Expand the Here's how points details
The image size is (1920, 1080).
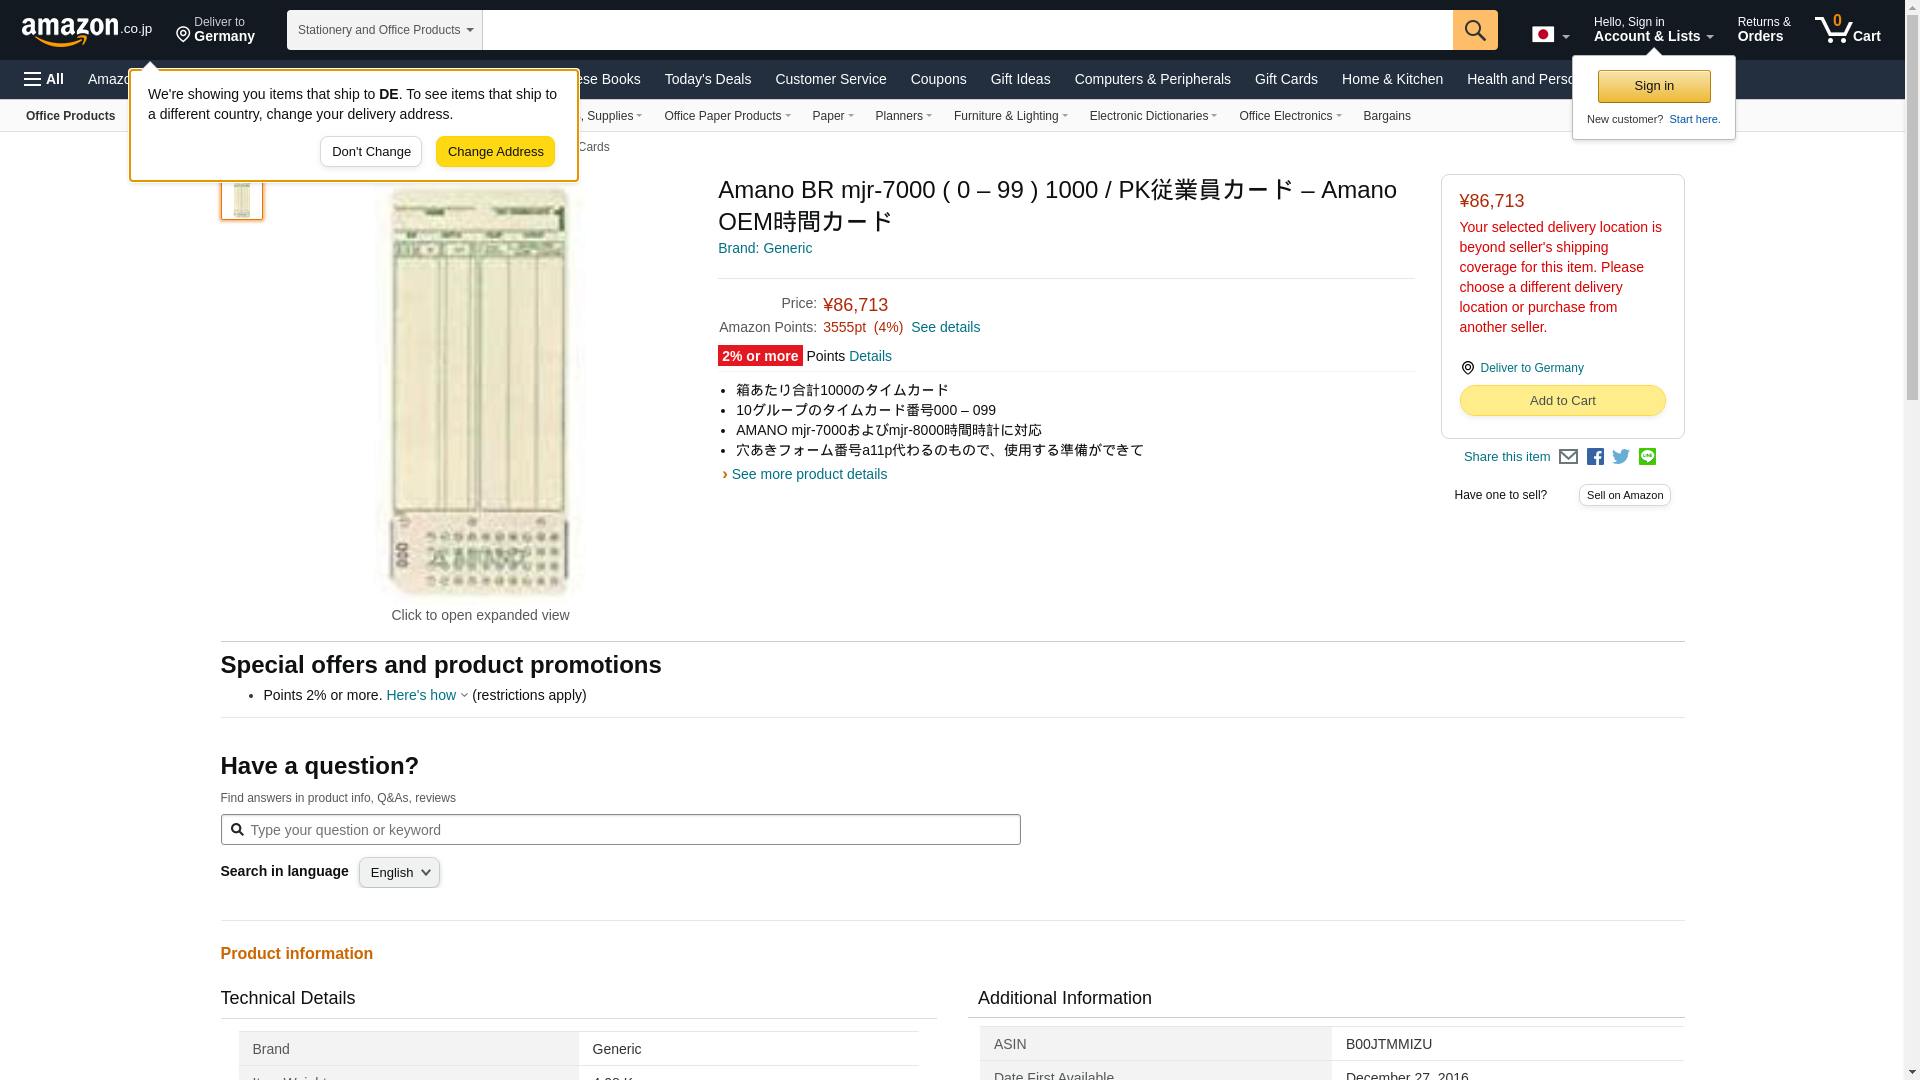(427, 695)
